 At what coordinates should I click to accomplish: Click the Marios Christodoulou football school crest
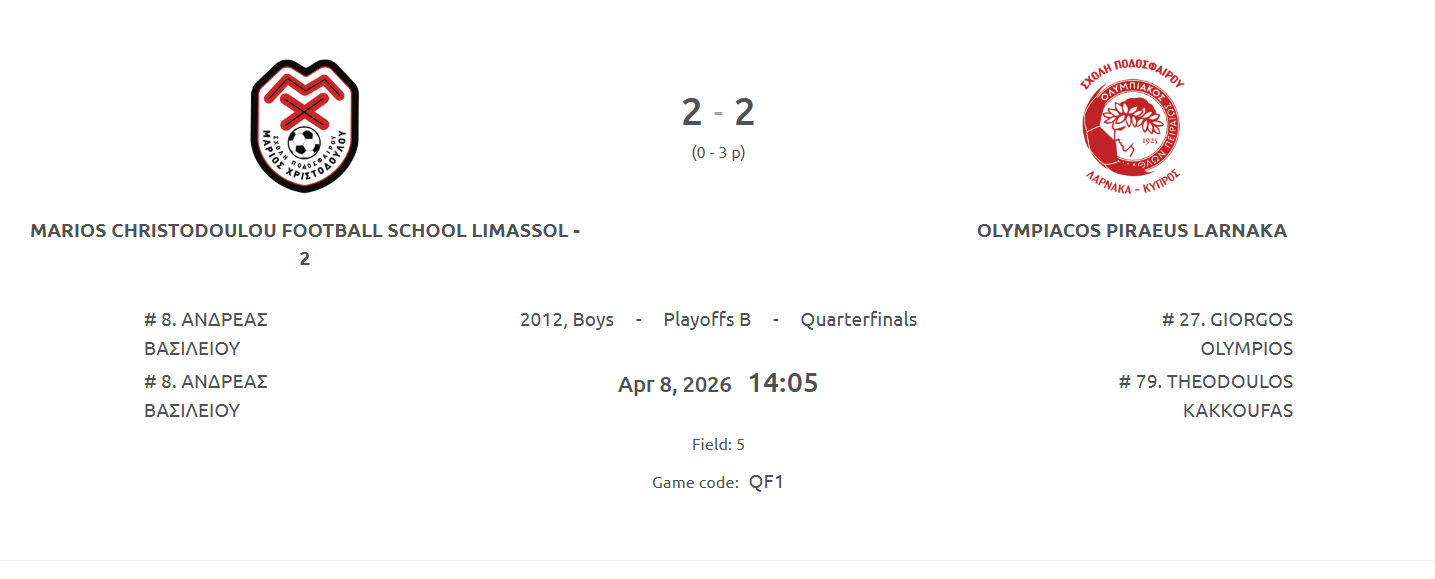click(x=305, y=126)
